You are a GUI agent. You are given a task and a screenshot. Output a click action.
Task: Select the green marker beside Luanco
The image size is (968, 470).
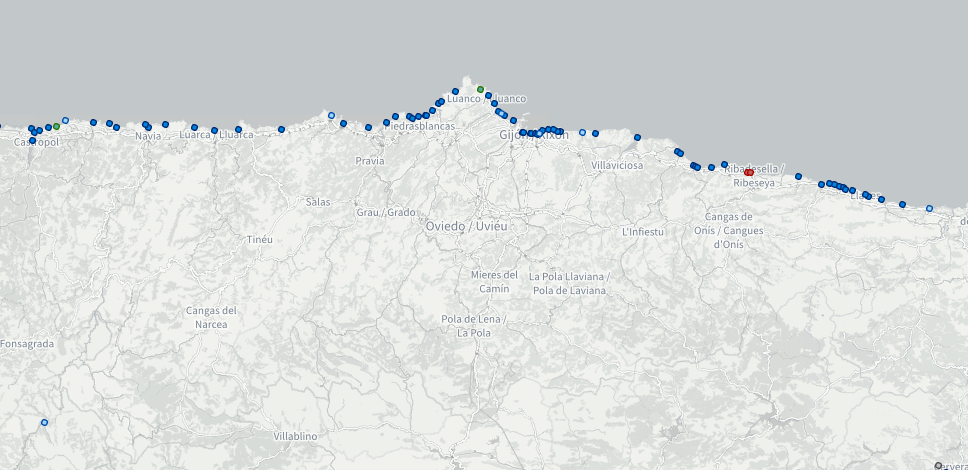(x=480, y=90)
